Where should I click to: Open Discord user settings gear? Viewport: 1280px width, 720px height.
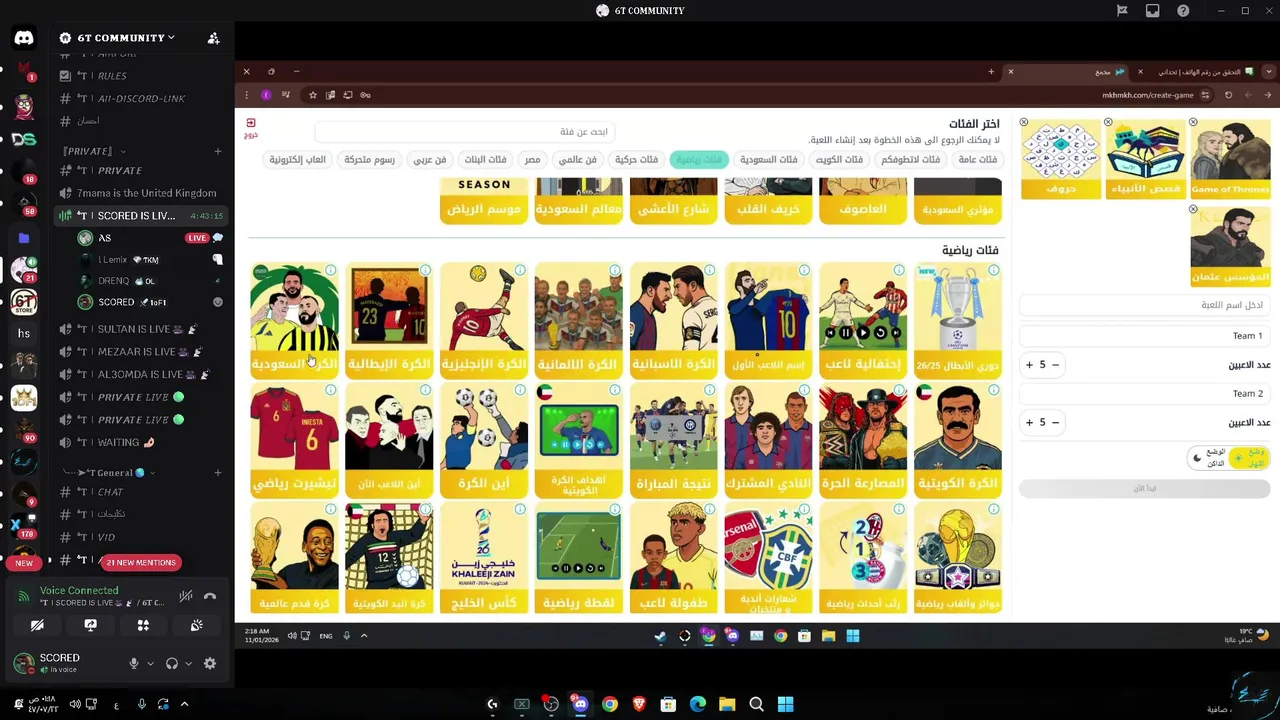(210, 663)
